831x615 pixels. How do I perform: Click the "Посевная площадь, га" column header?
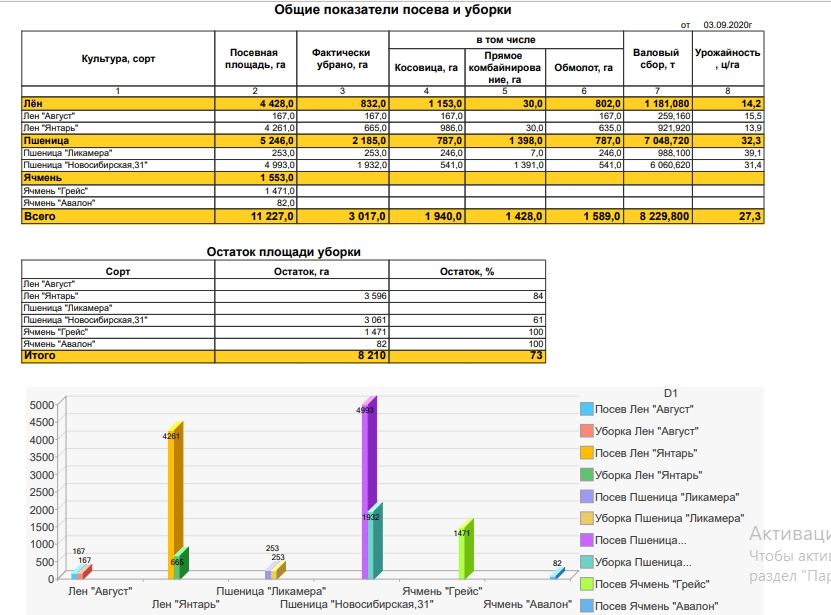coord(253,59)
